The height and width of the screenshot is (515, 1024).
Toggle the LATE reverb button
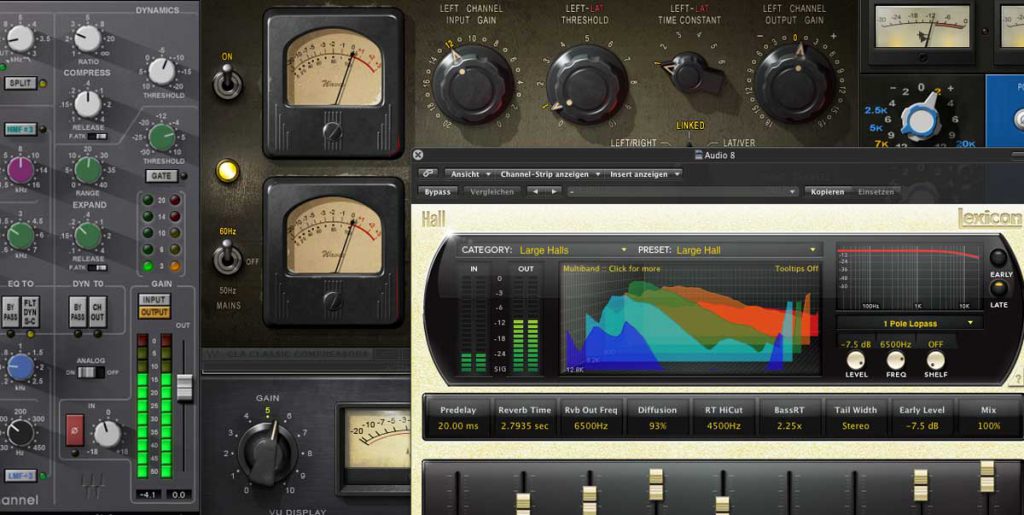coord(999,289)
